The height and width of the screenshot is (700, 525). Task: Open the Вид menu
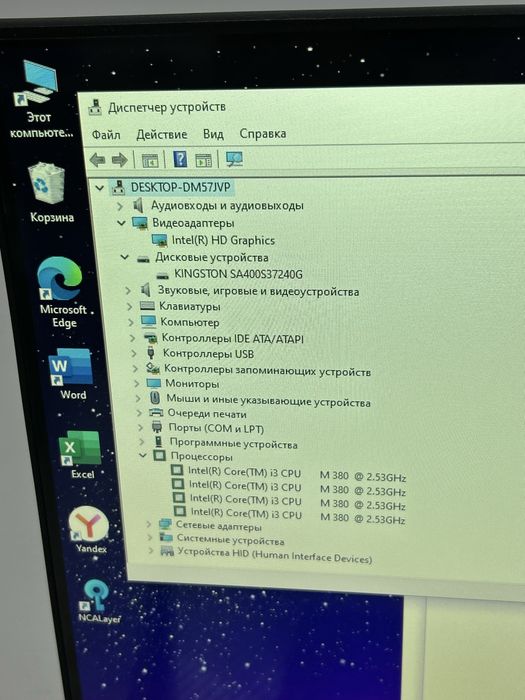213,134
